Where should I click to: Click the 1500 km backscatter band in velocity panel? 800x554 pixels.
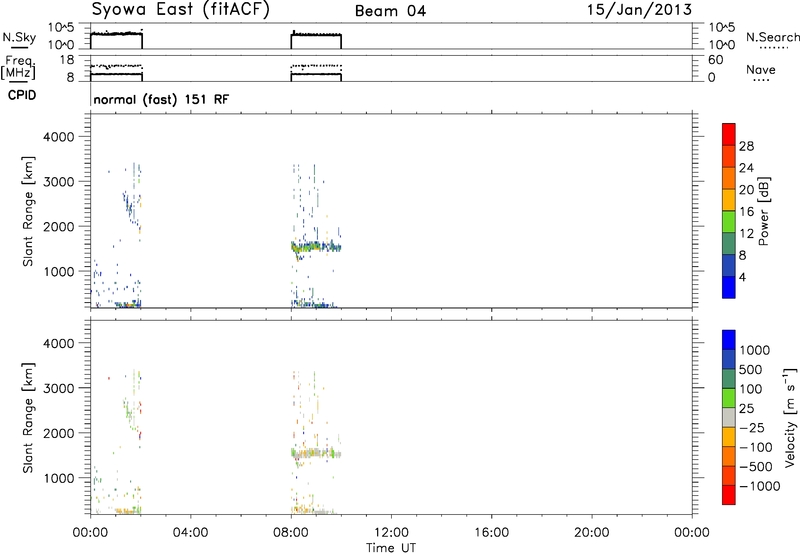click(316, 453)
